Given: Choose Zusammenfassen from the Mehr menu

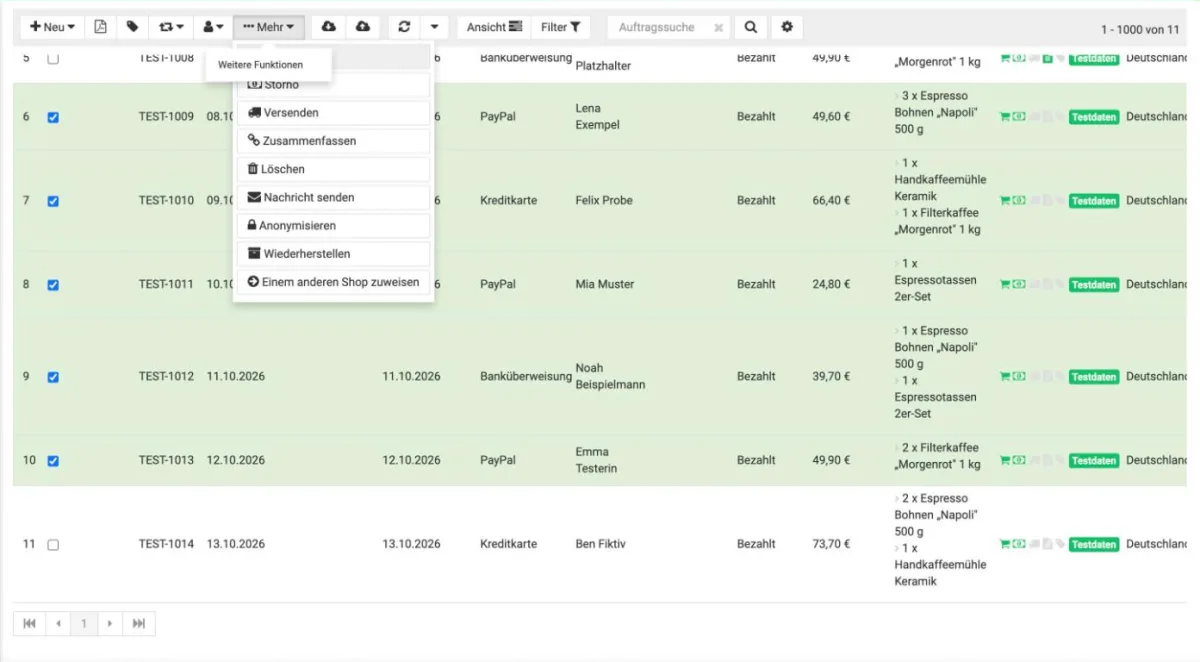Looking at the screenshot, I should 333,141.
